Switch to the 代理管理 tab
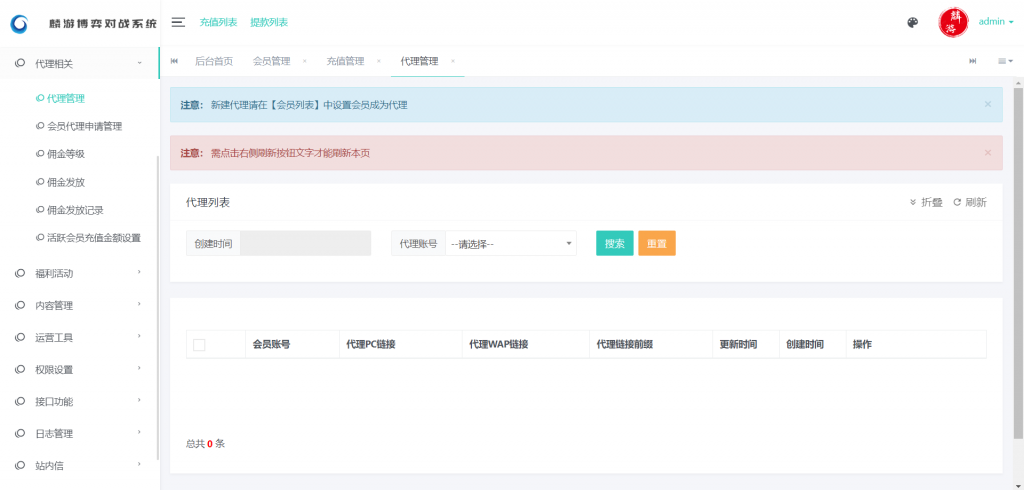 pyautogui.click(x=419, y=61)
